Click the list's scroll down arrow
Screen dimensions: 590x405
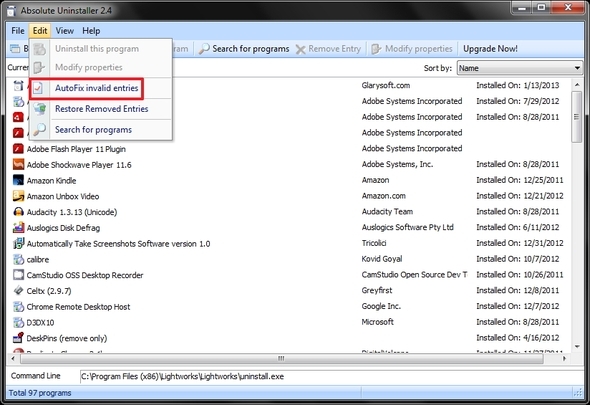tap(577, 346)
